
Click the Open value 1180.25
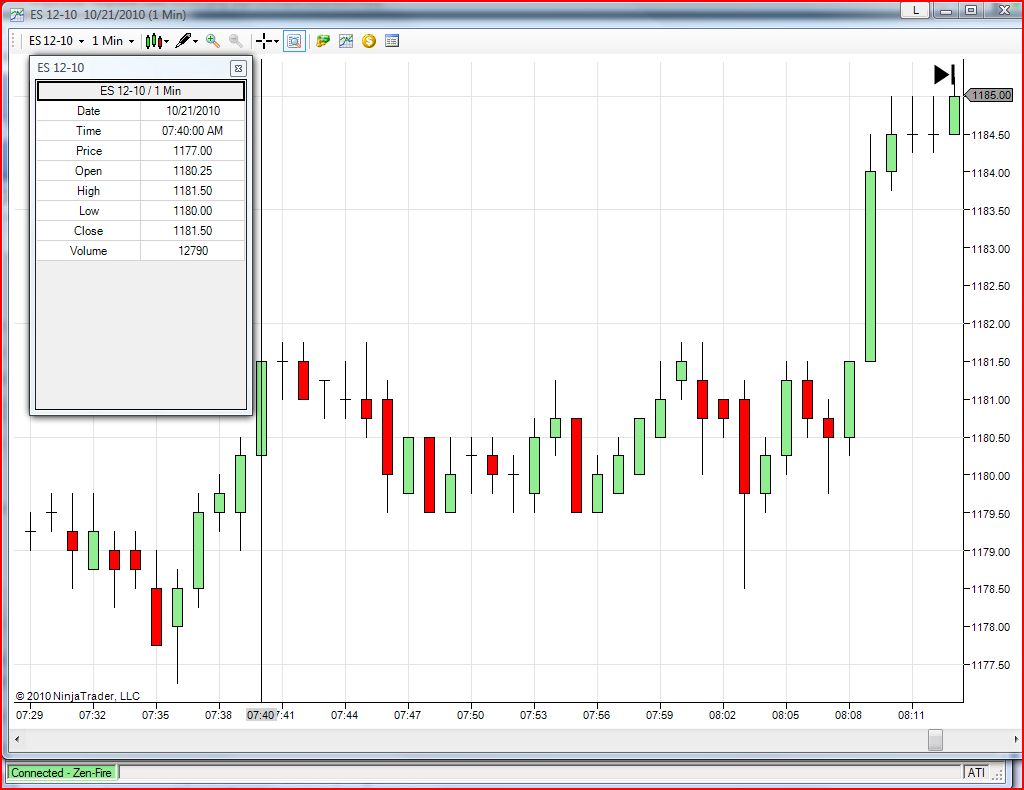click(x=193, y=171)
